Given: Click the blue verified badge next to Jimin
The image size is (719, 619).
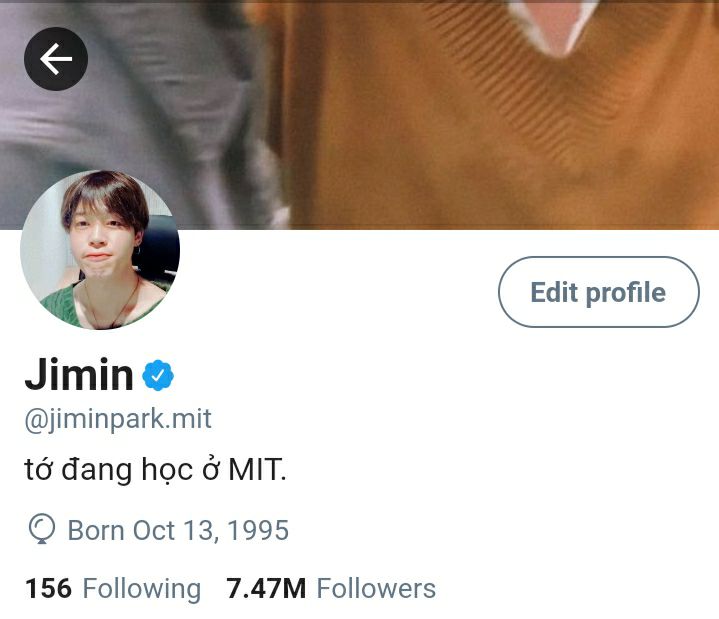Looking at the screenshot, I should point(158,376).
